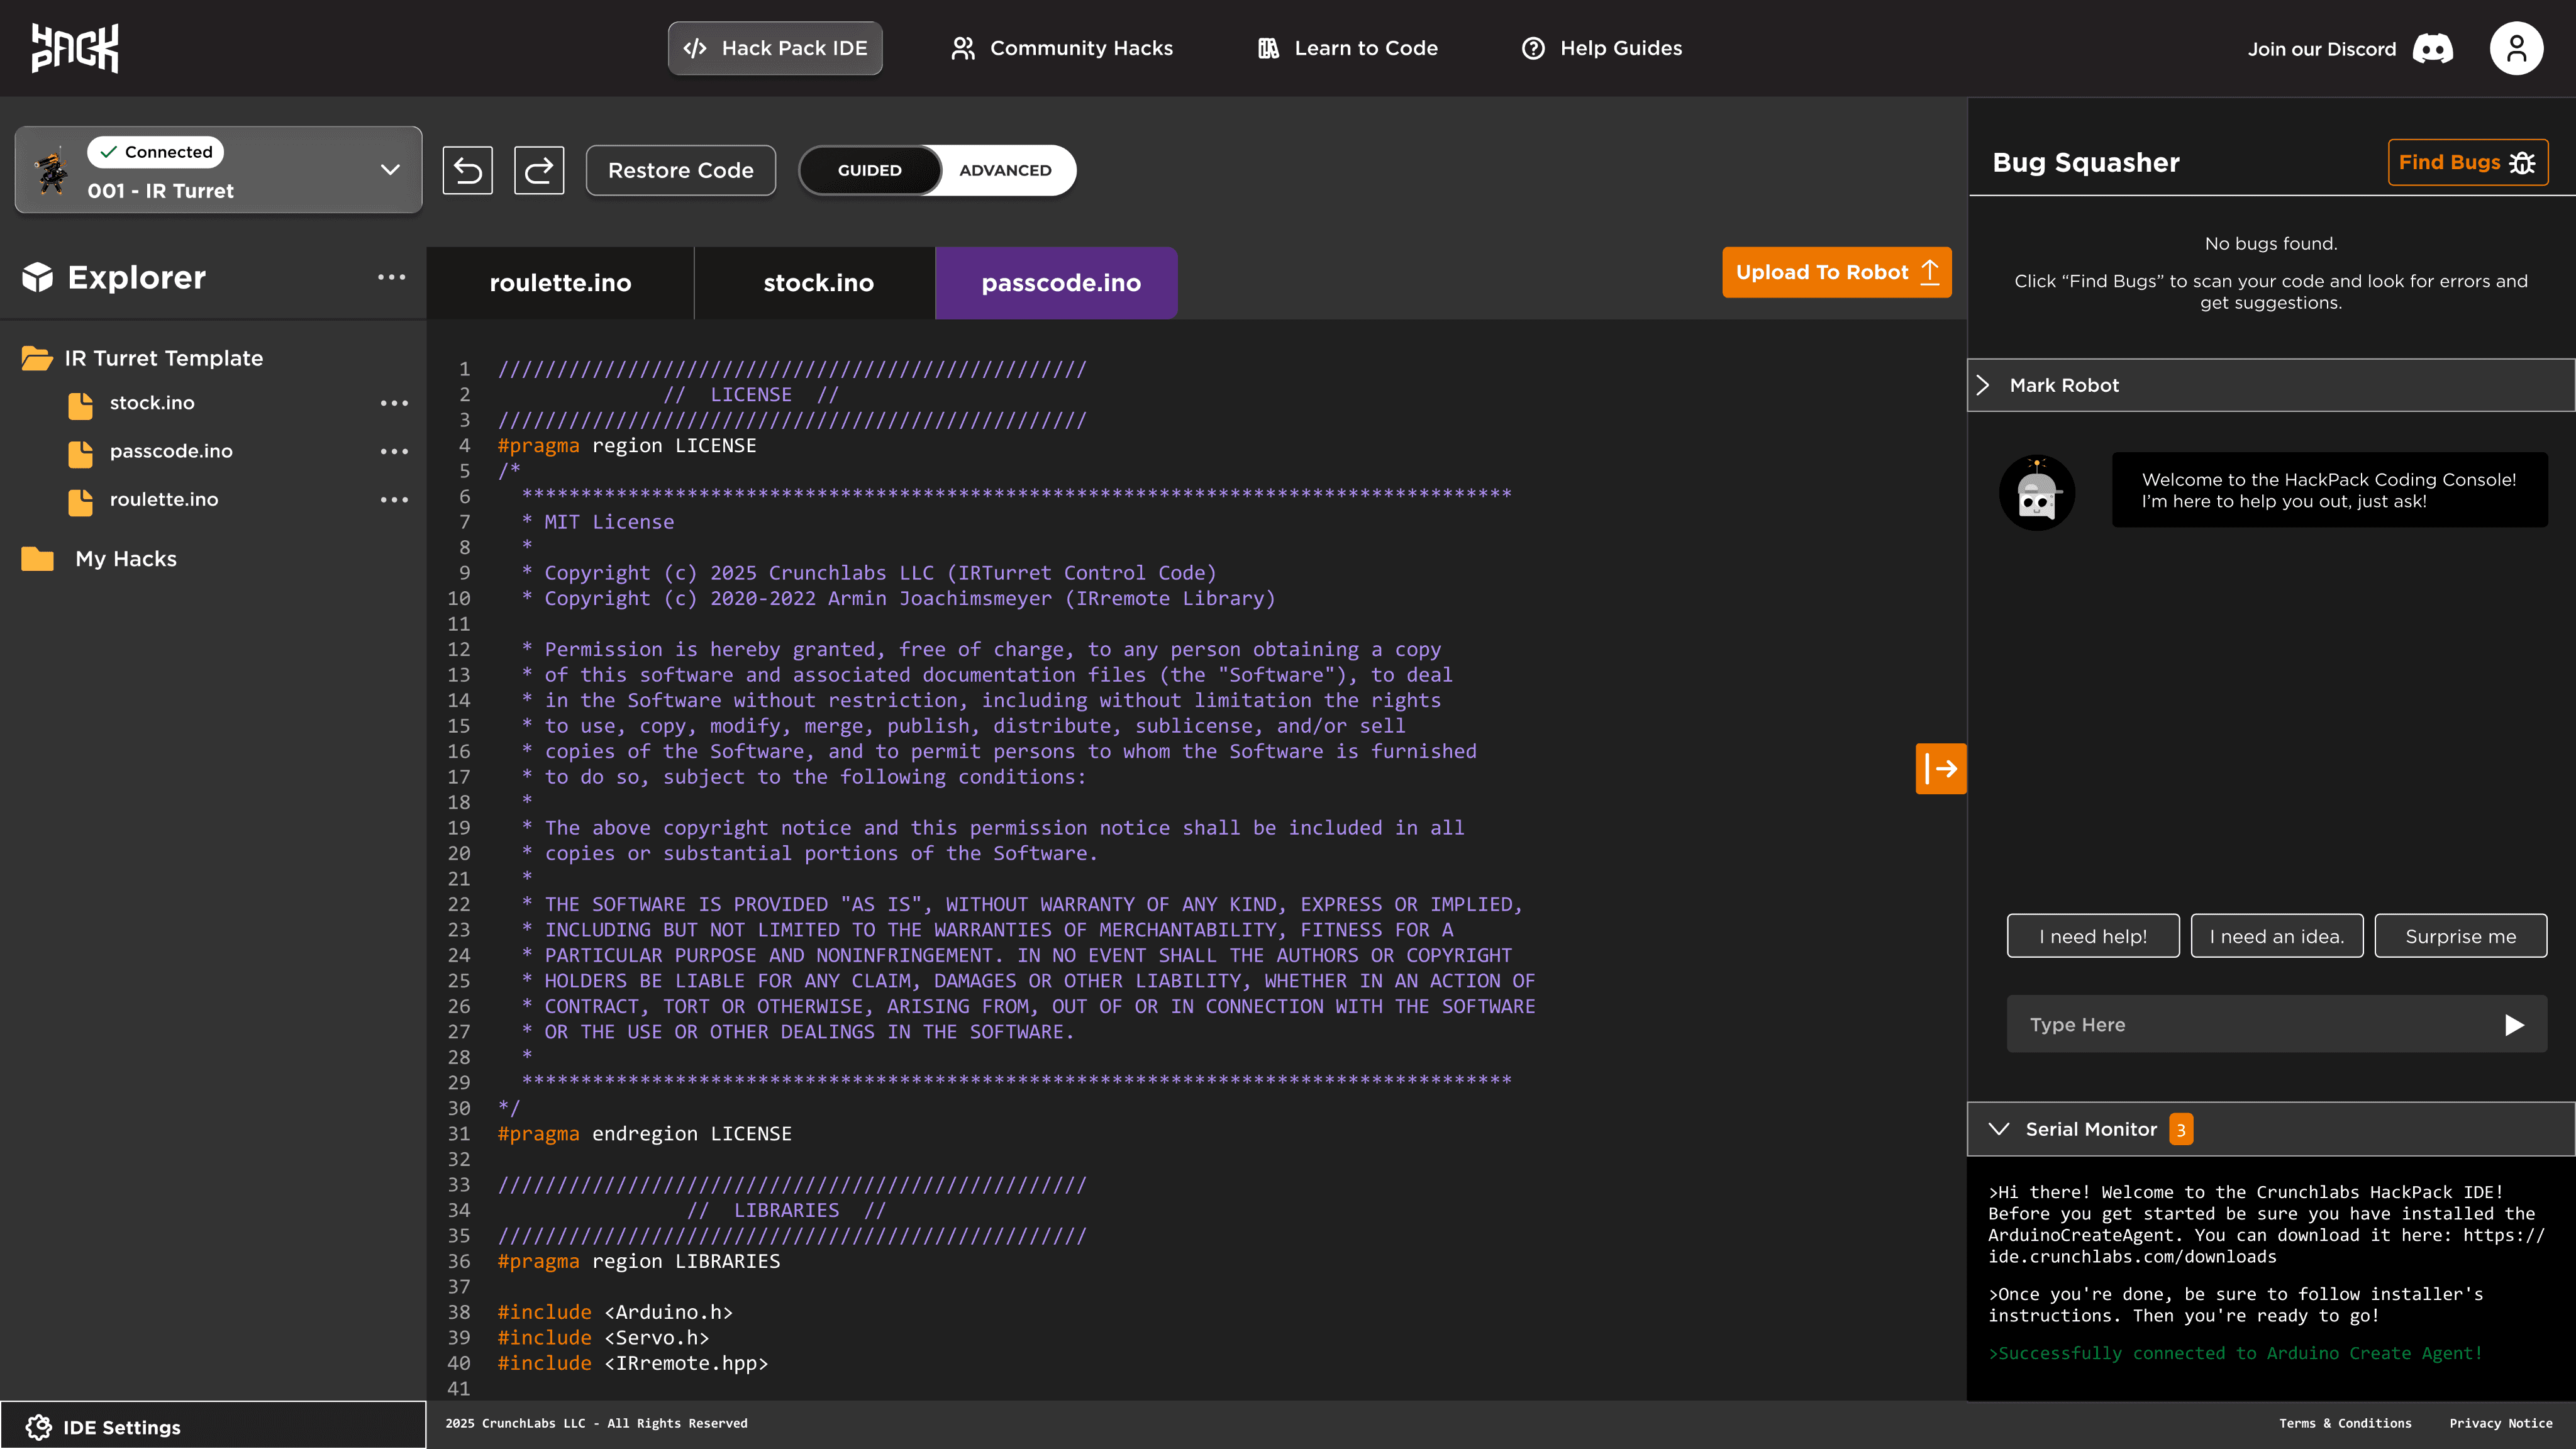Open the My Hacks folder
The image size is (2576, 1449).
click(125, 559)
